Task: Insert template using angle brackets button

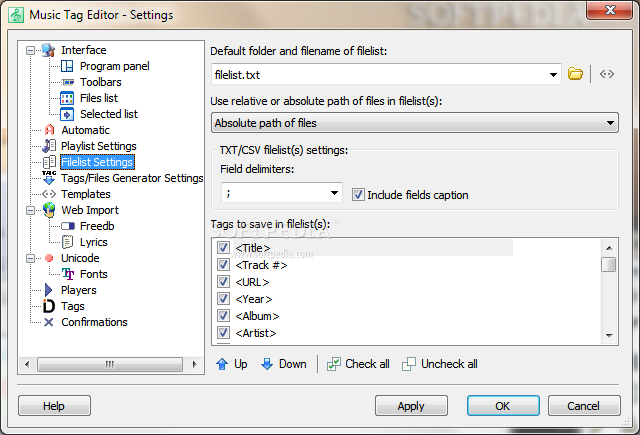Action: tap(607, 74)
